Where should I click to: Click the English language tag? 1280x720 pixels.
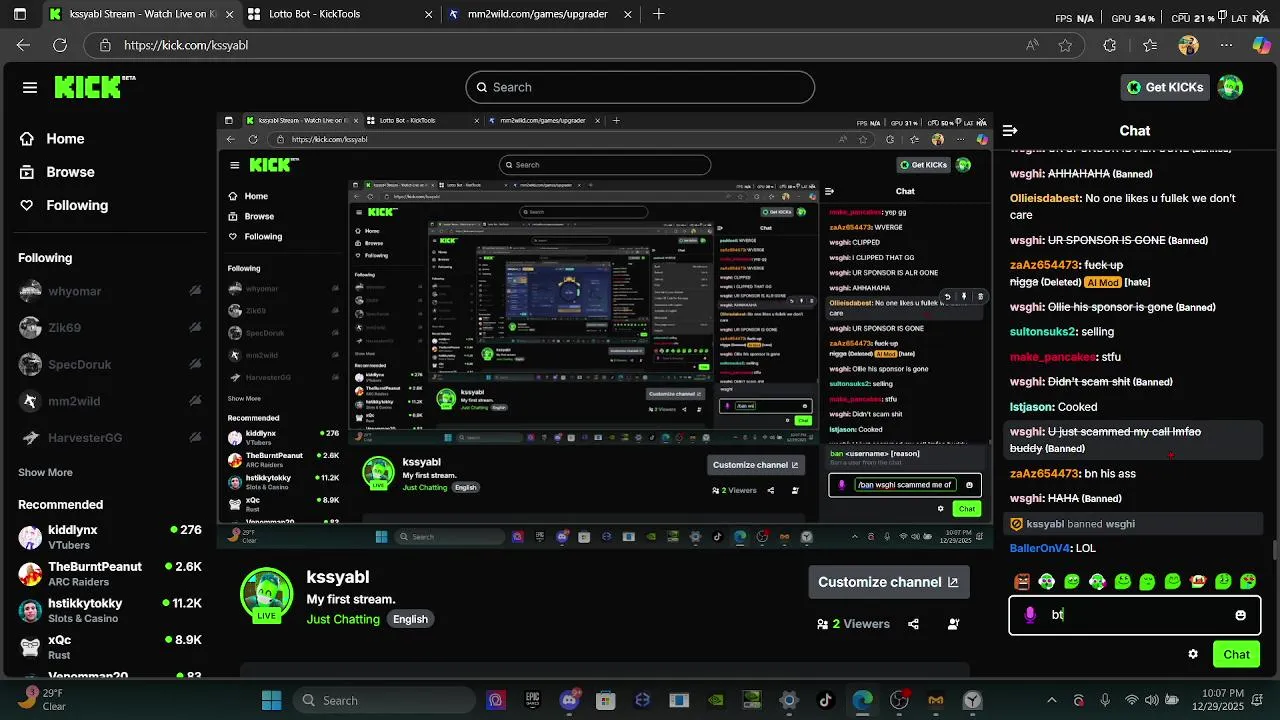coord(410,619)
